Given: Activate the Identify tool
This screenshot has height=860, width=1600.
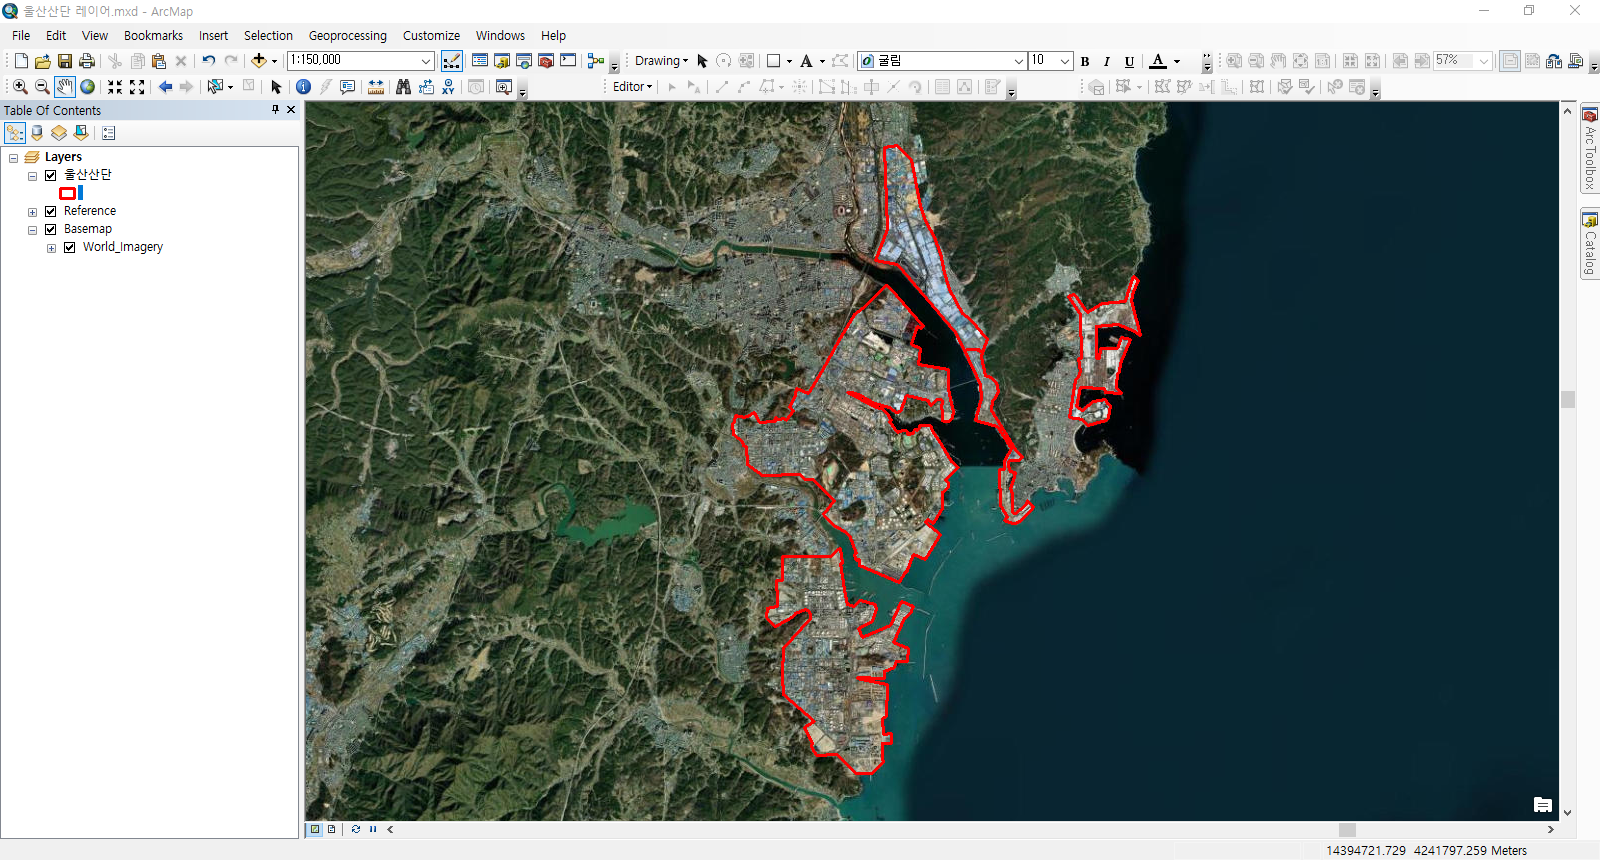Looking at the screenshot, I should (x=303, y=87).
